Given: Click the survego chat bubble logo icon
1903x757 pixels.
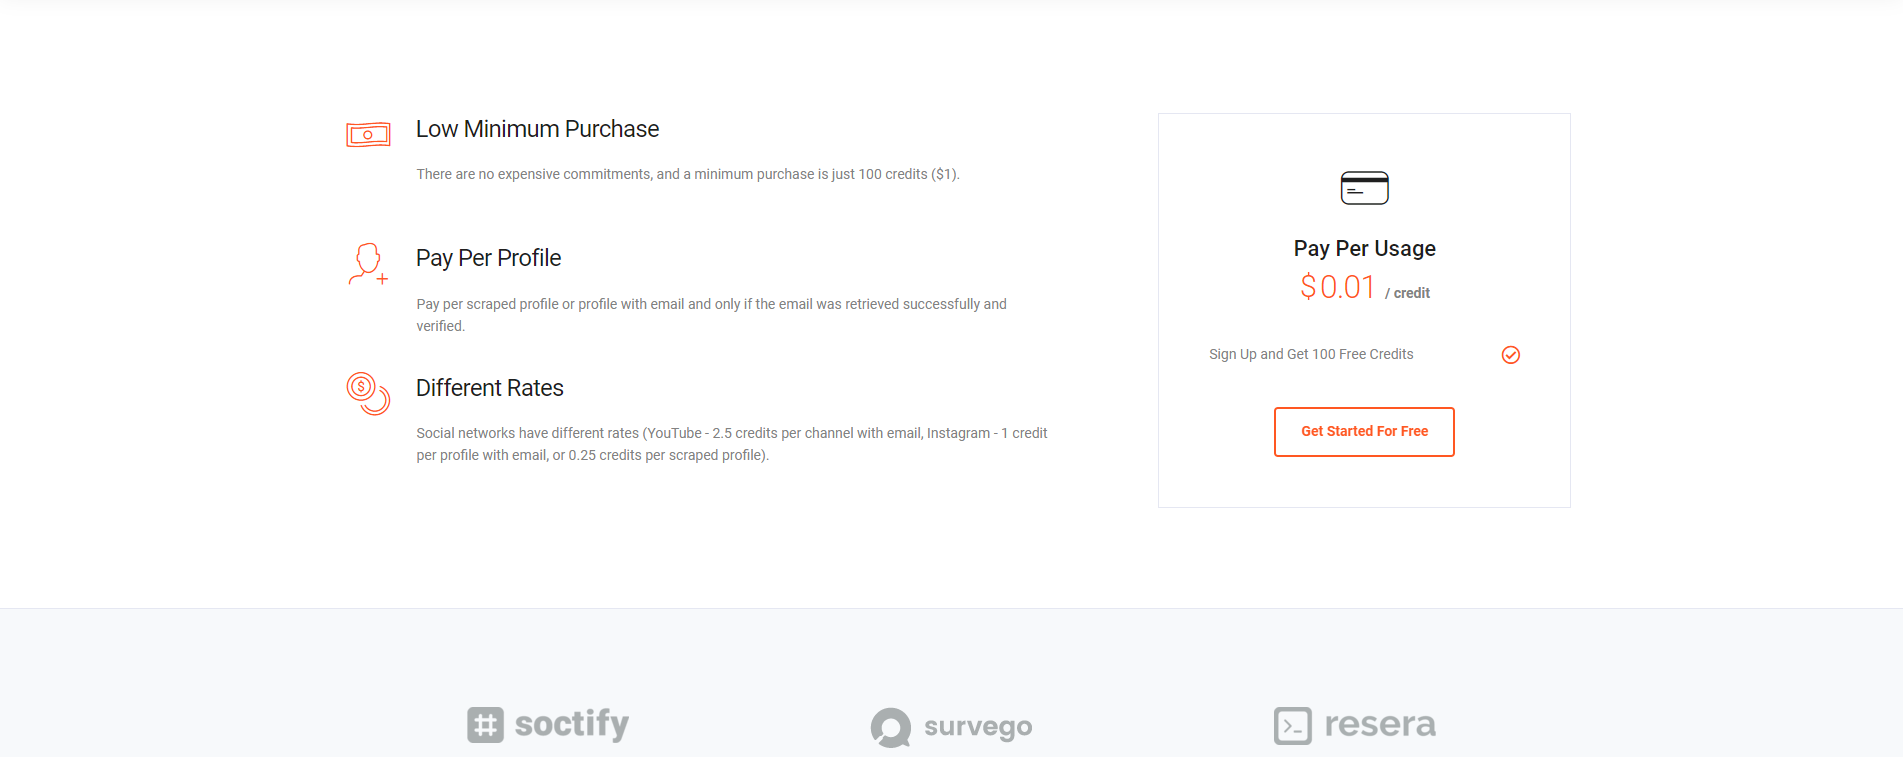Looking at the screenshot, I should (890, 727).
